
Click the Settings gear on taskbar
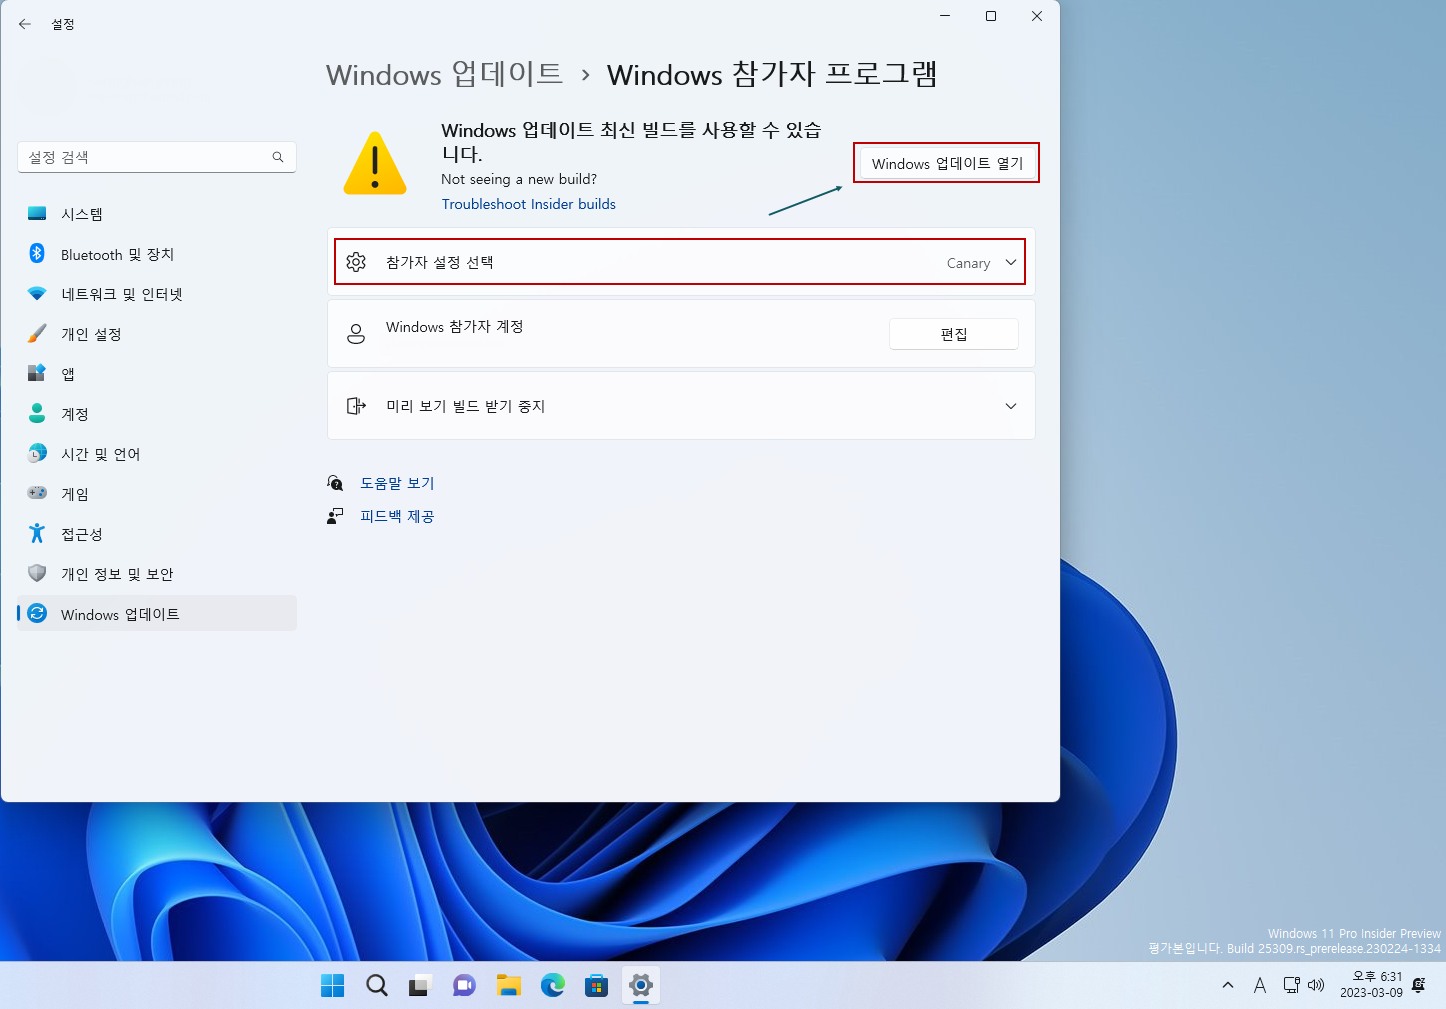[641, 985]
